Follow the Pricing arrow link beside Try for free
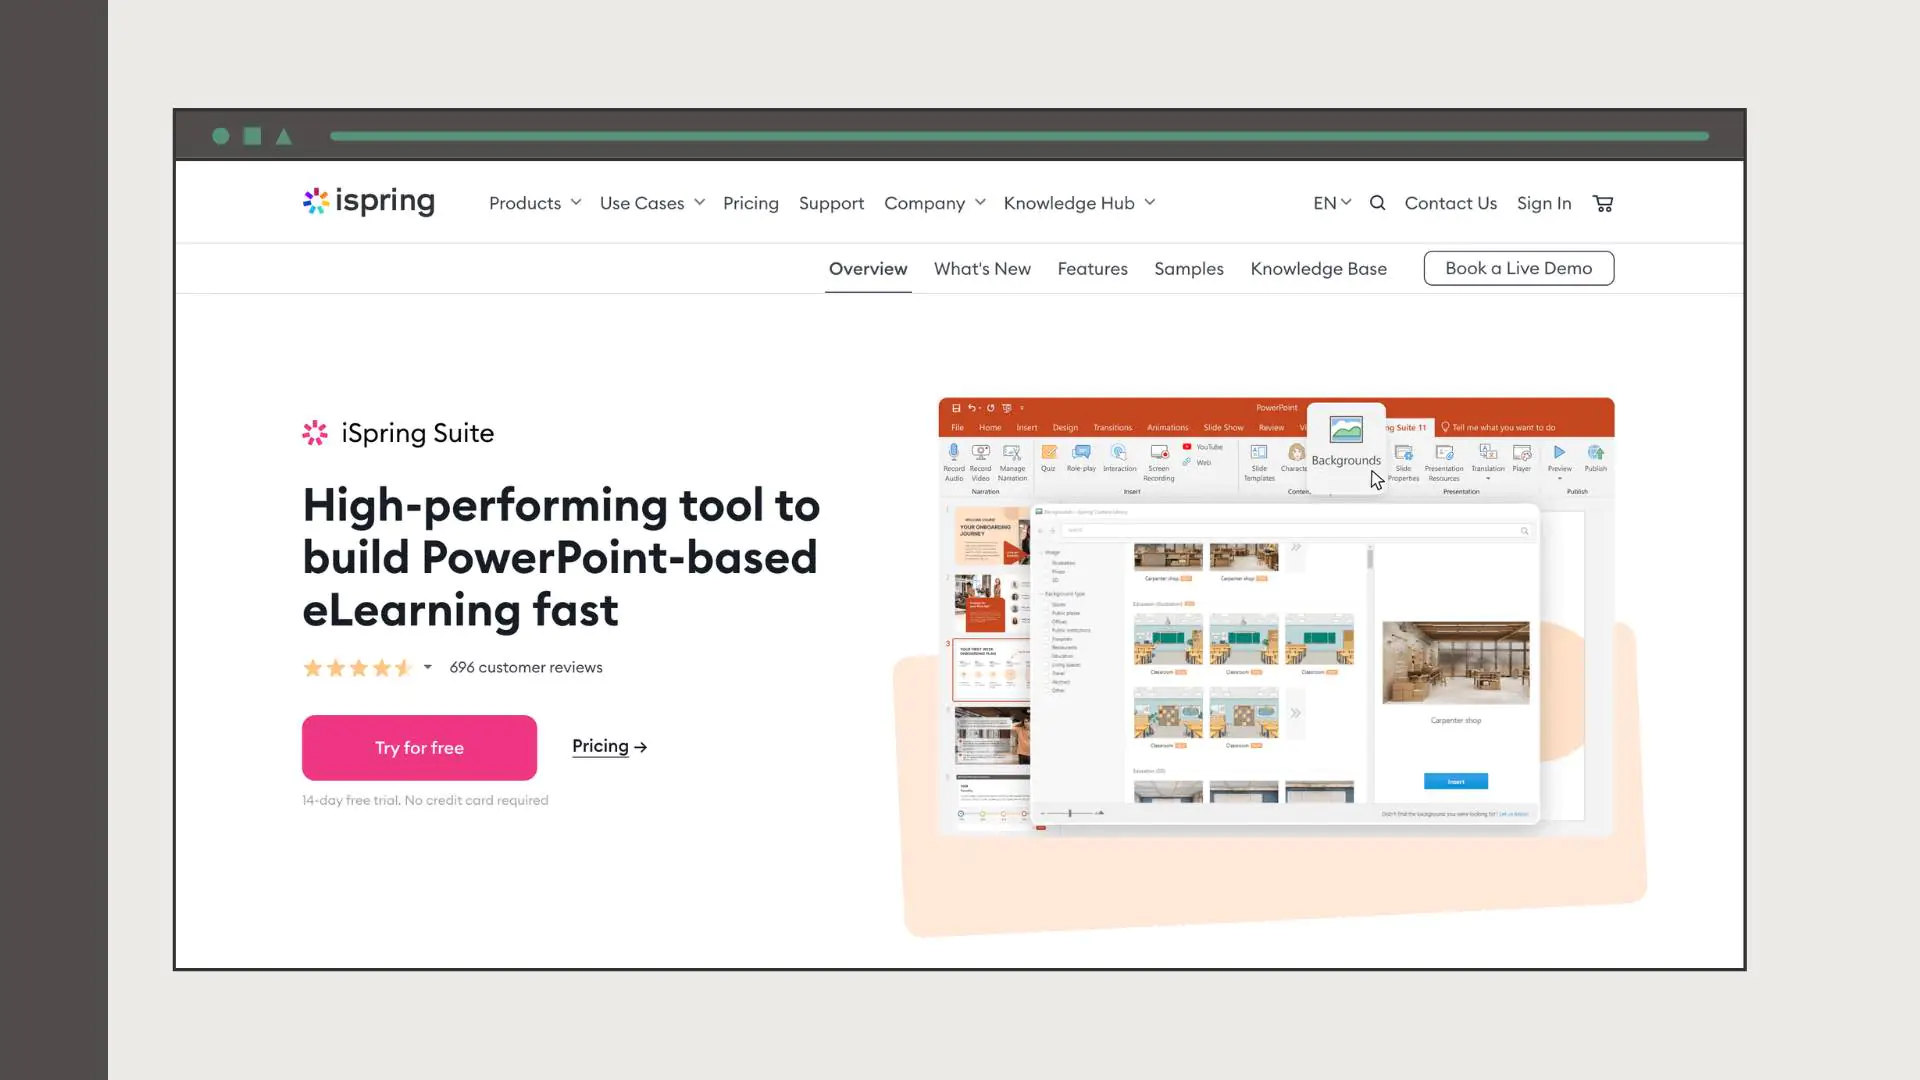Image resolution: width=1920 pixels, height=1080 pixels. (x=609, y=746)
